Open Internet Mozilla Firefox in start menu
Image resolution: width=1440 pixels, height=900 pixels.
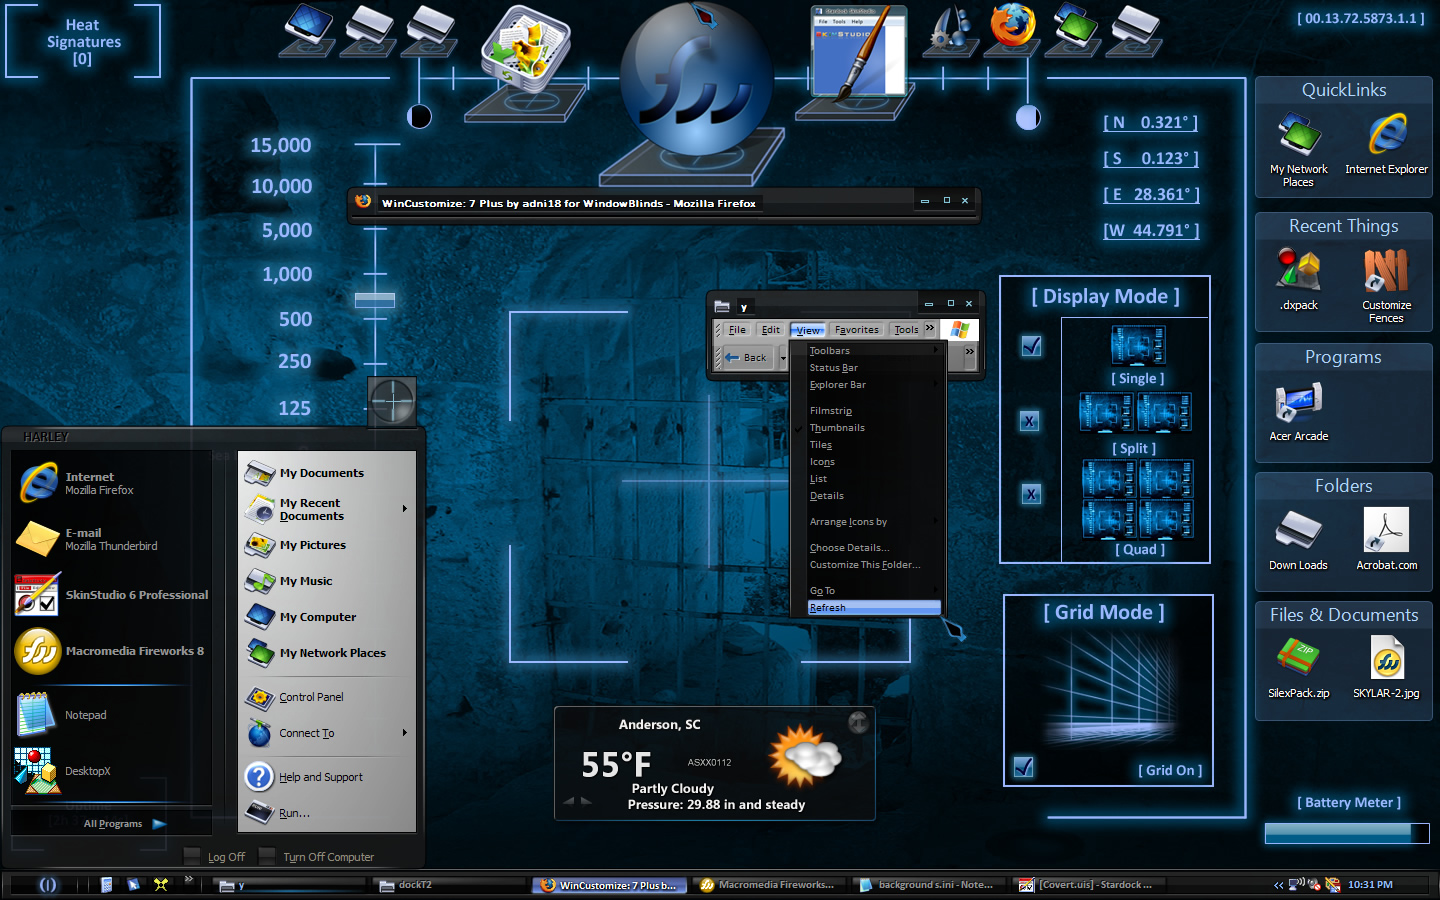point(112,484)
